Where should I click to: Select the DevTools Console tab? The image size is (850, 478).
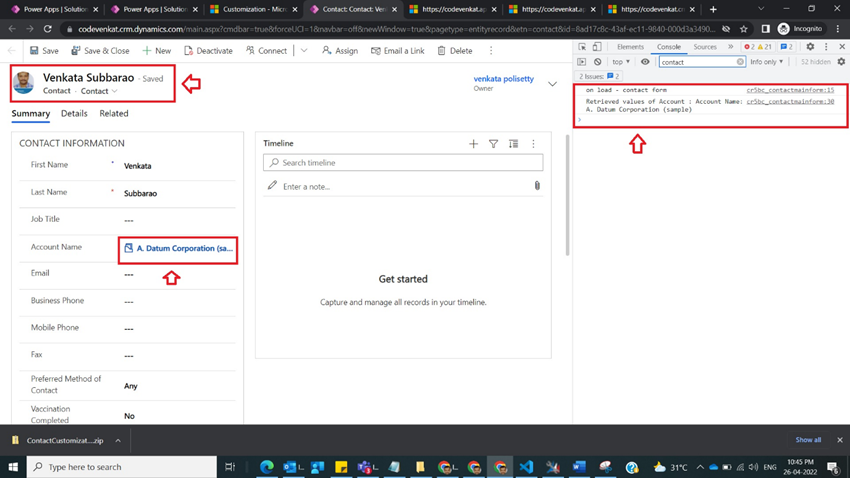pyautogui.click(x=668, y=47)
